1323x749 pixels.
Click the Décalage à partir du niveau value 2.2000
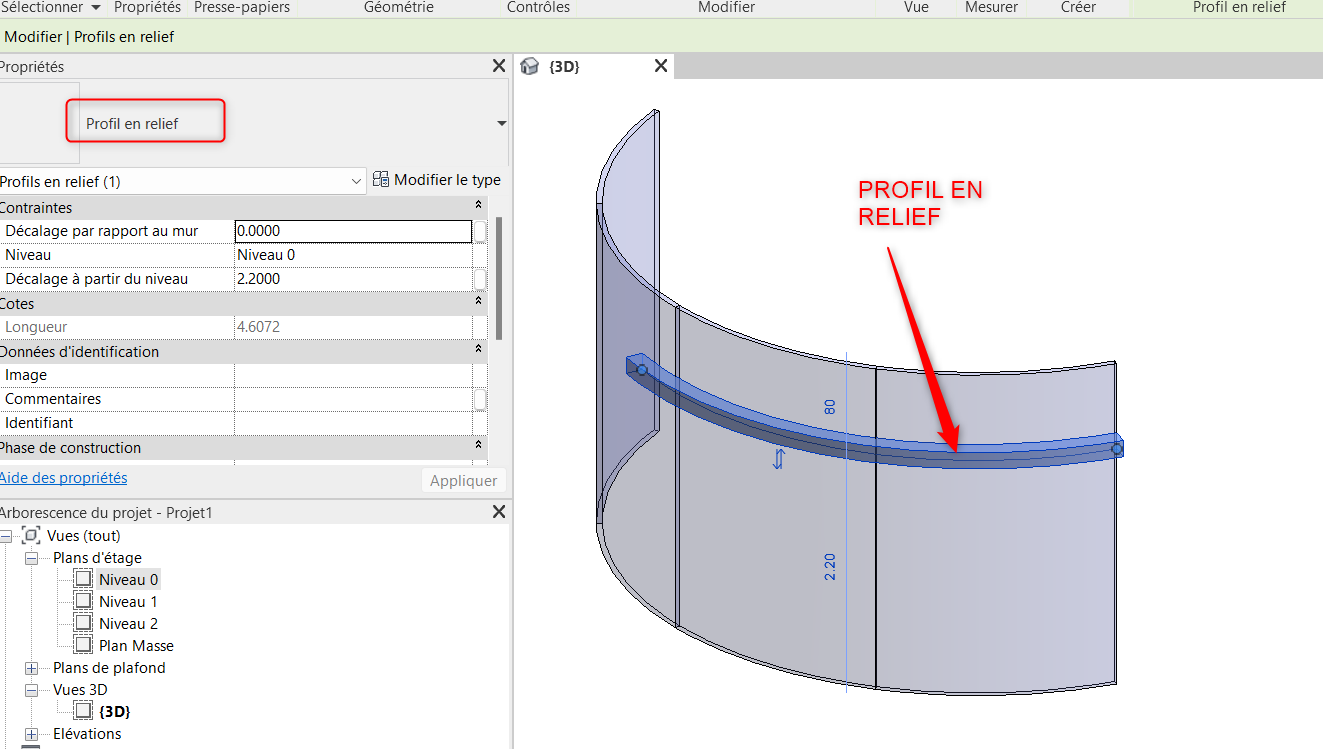click(353, 279)
